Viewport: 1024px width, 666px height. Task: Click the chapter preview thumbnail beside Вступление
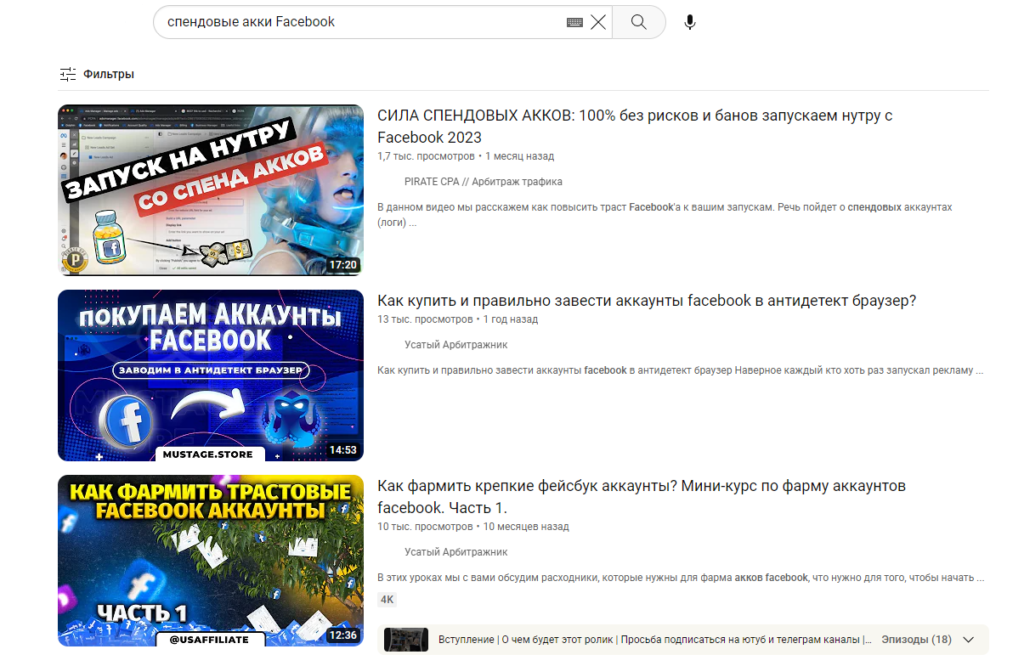tap(406, 640)
